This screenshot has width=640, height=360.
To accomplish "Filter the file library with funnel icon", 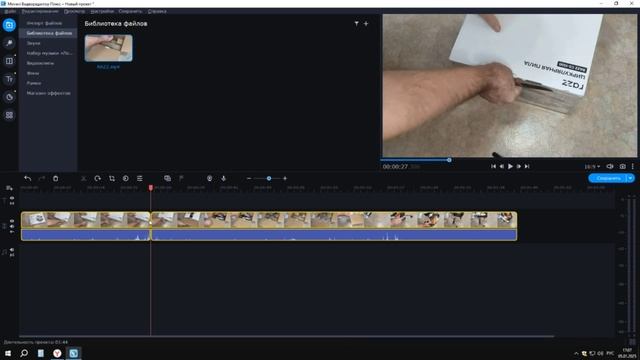I will [x=356, y=24].
